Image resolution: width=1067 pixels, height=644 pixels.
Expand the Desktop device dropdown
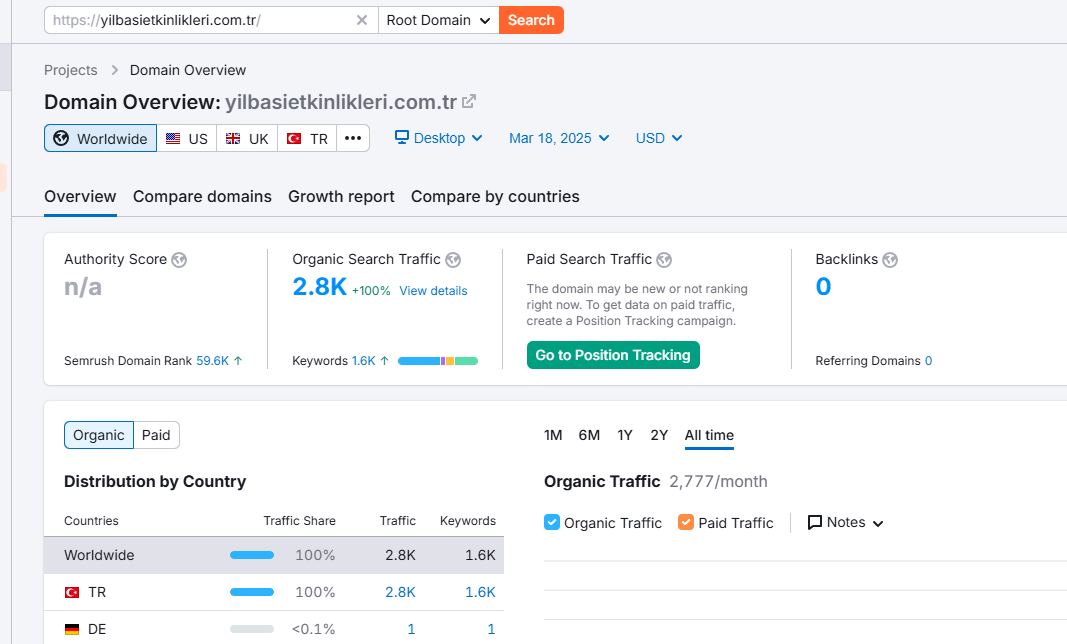[439, 138]
